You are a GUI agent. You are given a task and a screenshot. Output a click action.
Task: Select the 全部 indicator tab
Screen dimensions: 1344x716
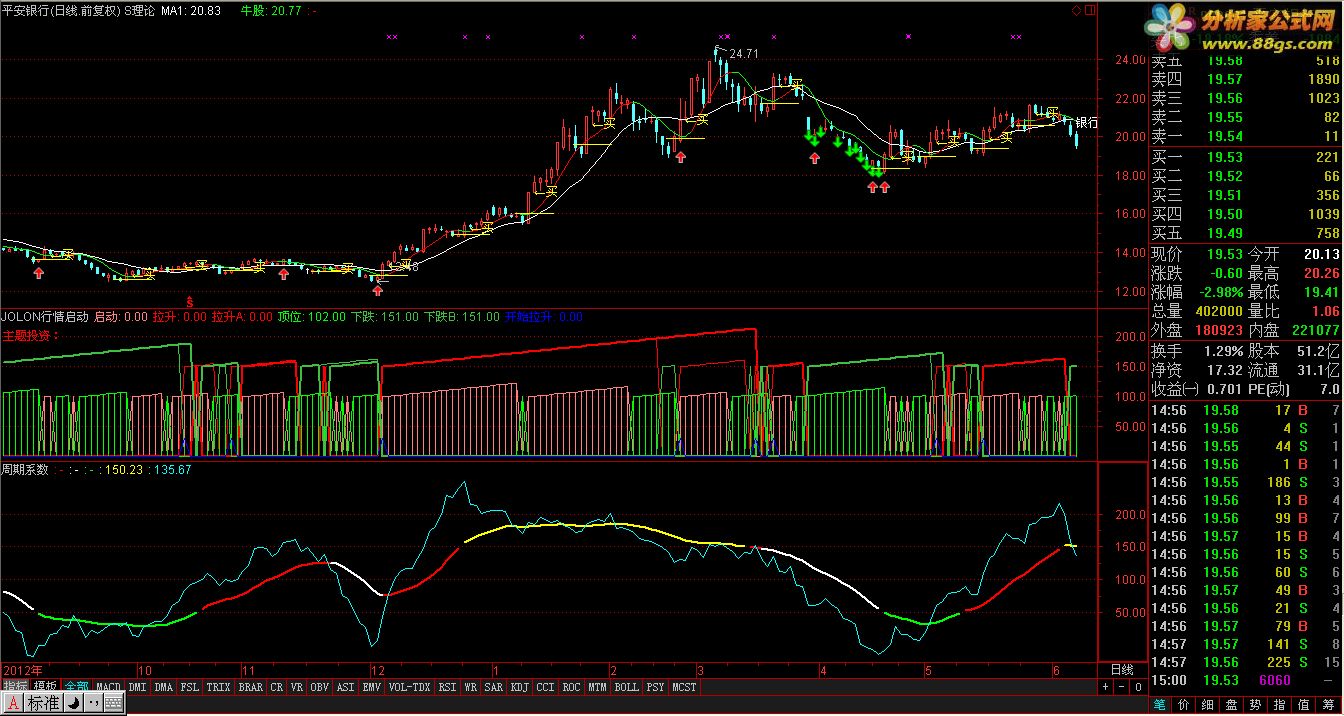(77, 687)
